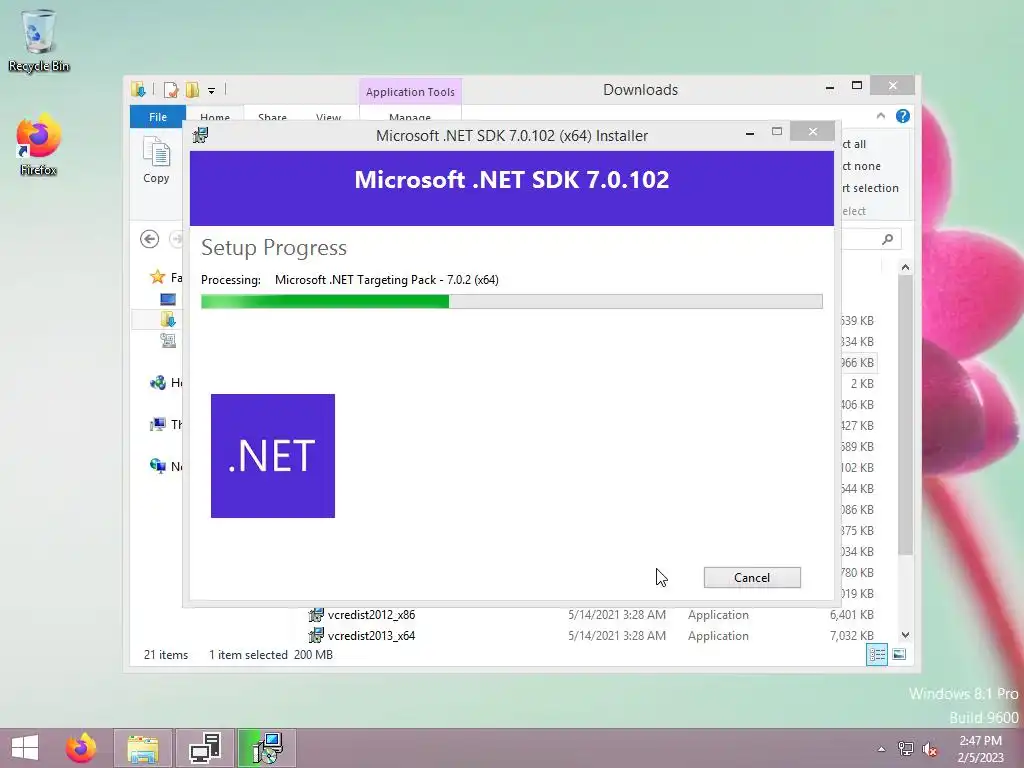Switch to Home ribbon tab in Downloads

click(x=215, y=117)
